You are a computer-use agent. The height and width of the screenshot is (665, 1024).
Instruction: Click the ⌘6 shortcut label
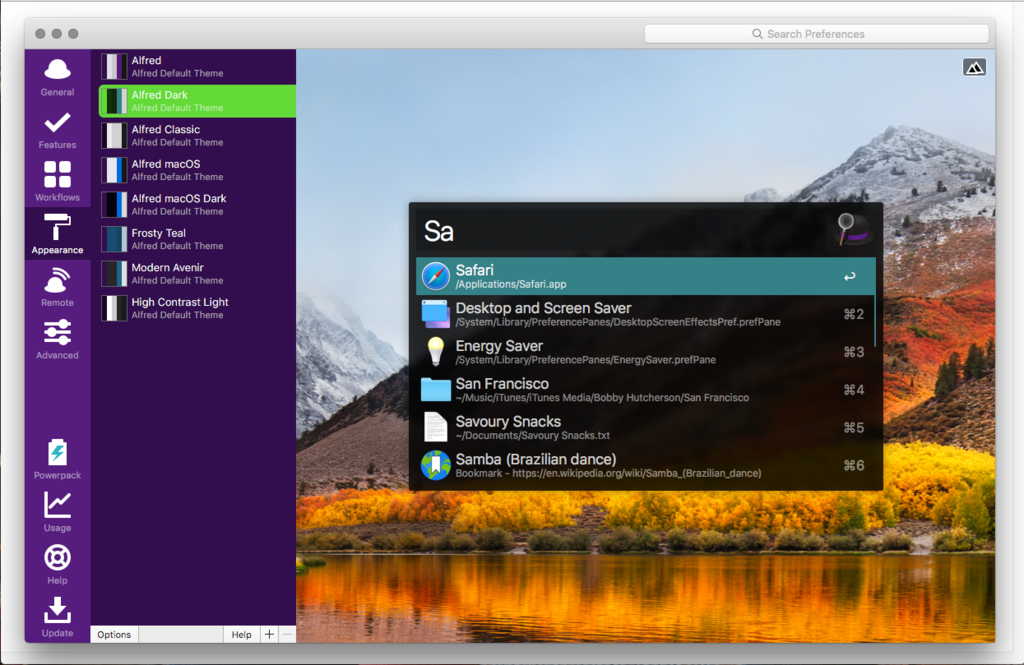coord(854,466)
